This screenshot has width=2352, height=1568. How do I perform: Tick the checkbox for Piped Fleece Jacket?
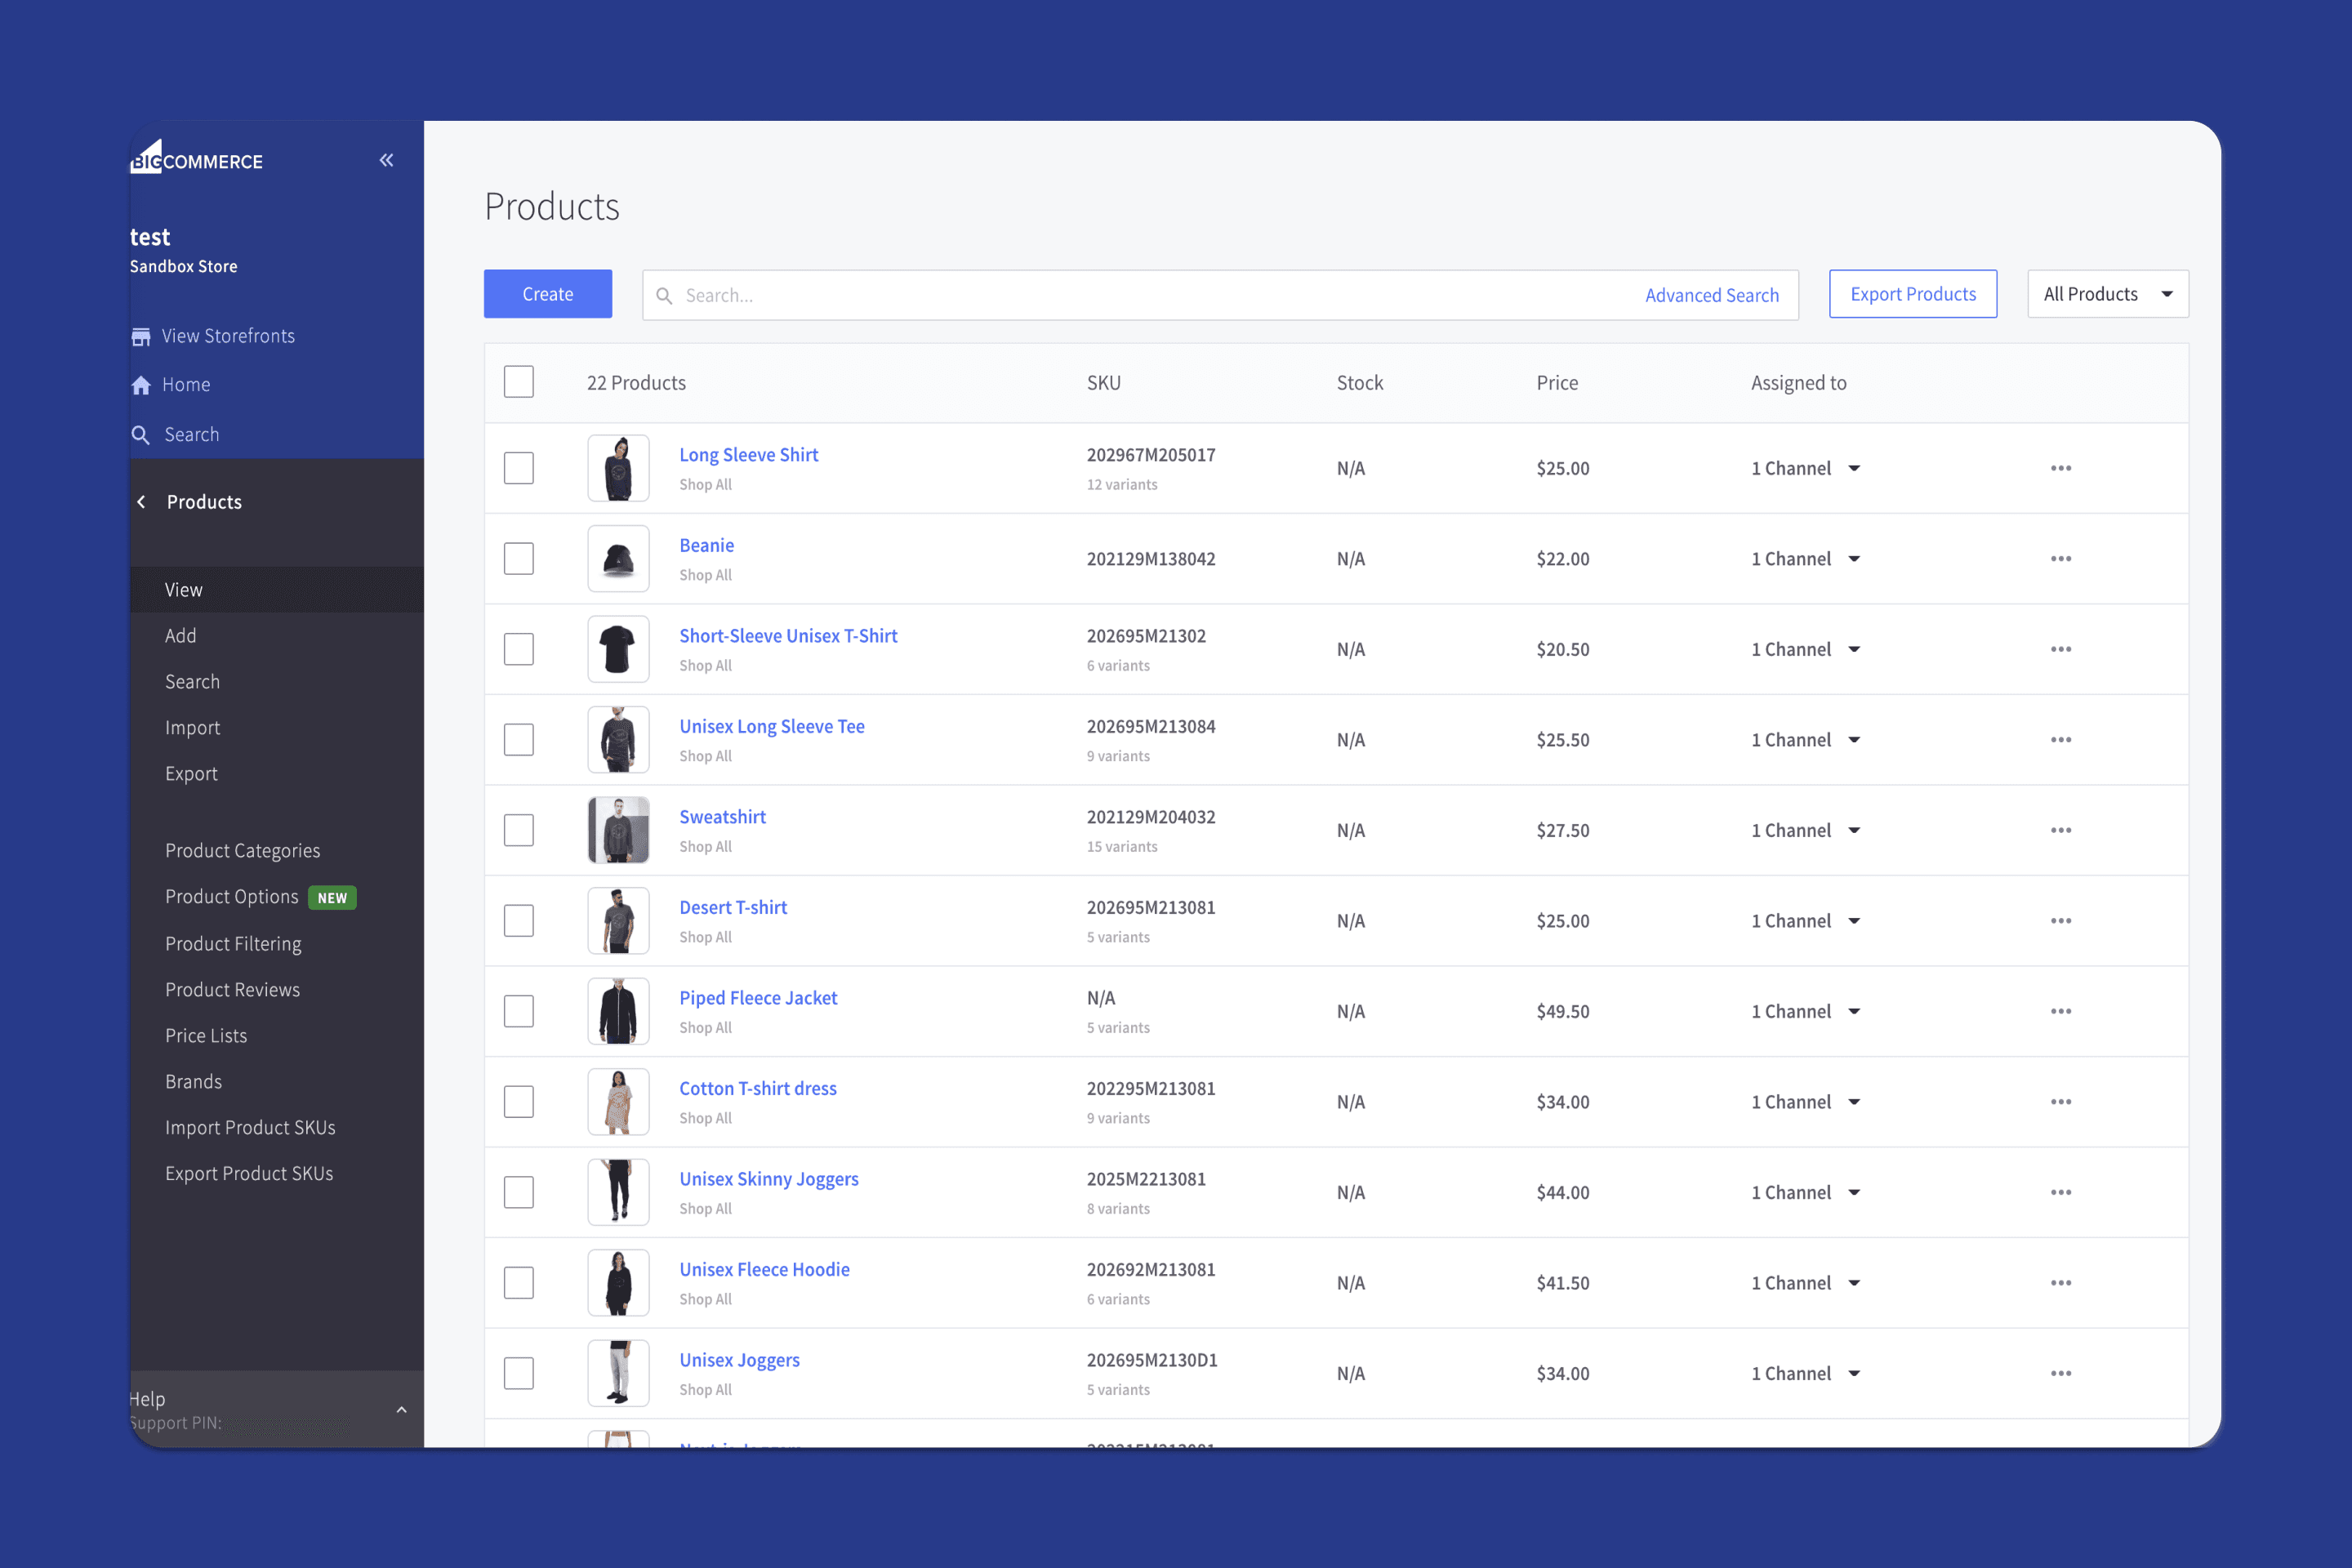(x=518, y=1011)
